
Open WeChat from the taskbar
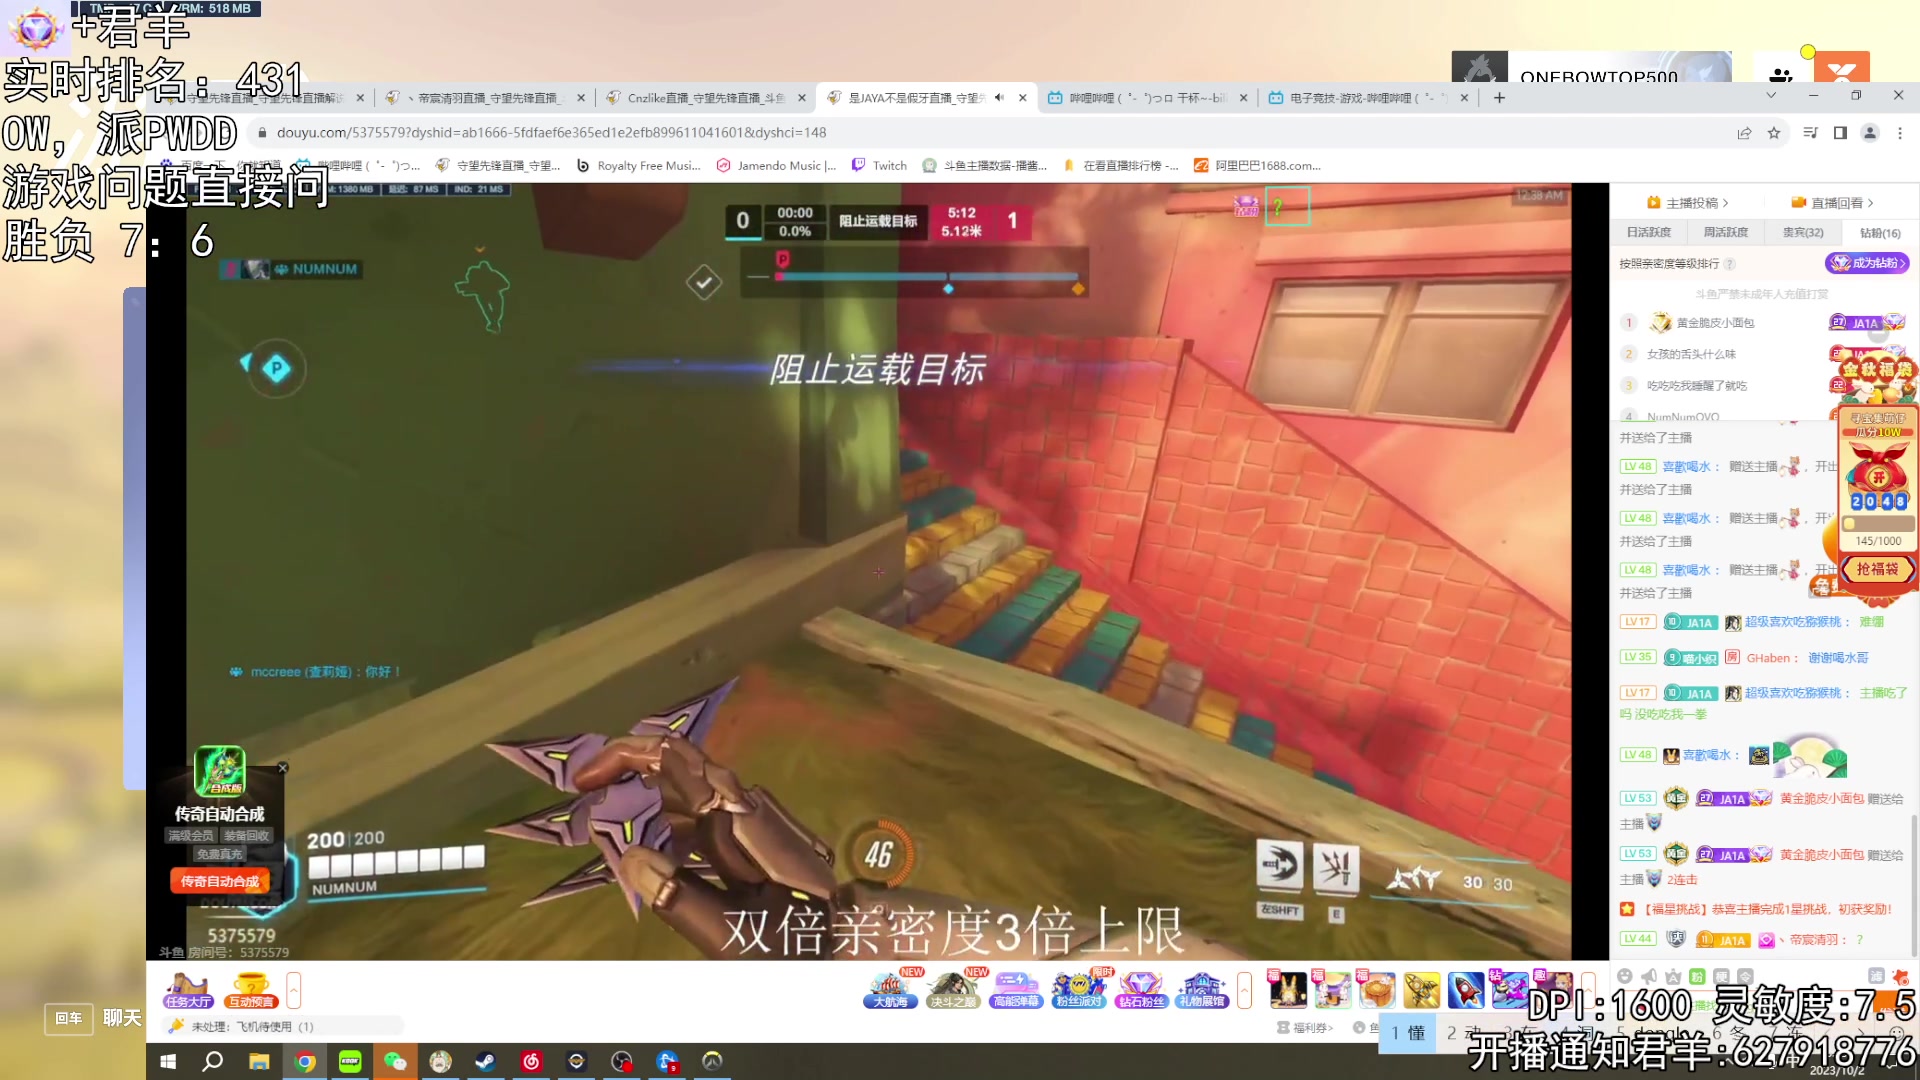tap(395, 1061)
